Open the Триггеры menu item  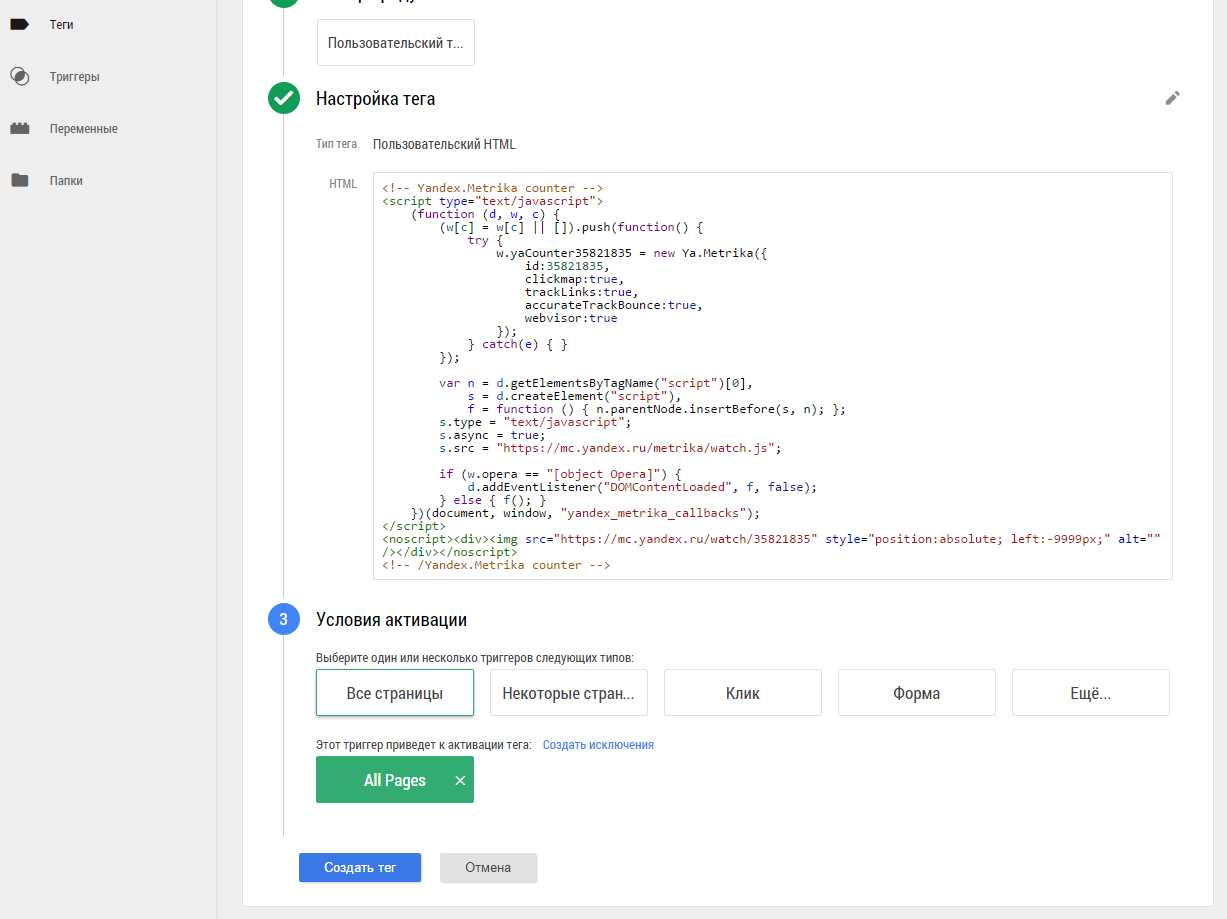pyautogui.click(x=74, y=76)
